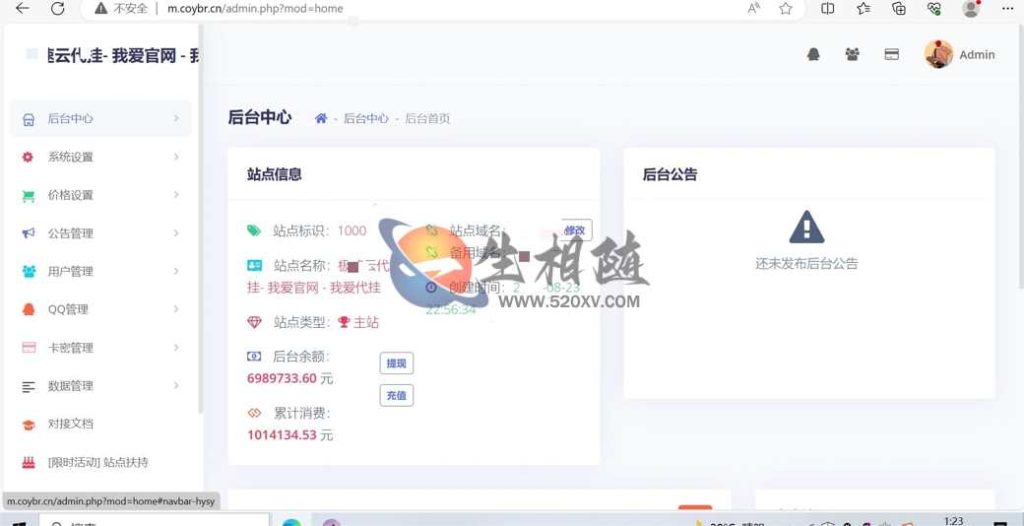The image size is (1024, 526).
Task: Click the QQ管理 penguin icon
Action: point(29,309)
